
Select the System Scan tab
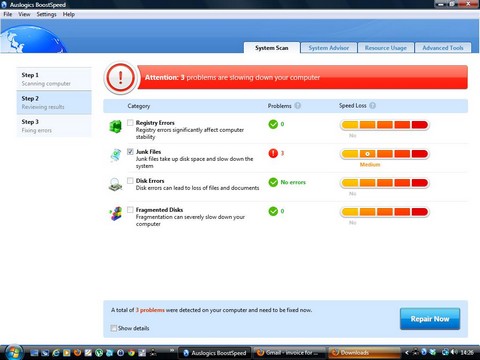[x=272, y=48]
